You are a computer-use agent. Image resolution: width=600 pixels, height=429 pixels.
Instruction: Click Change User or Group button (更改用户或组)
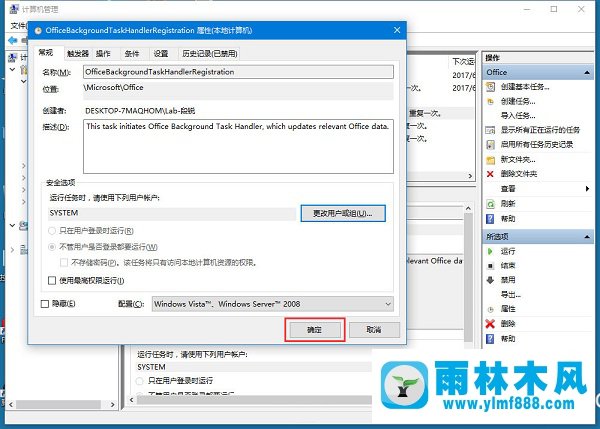point(343,214)
